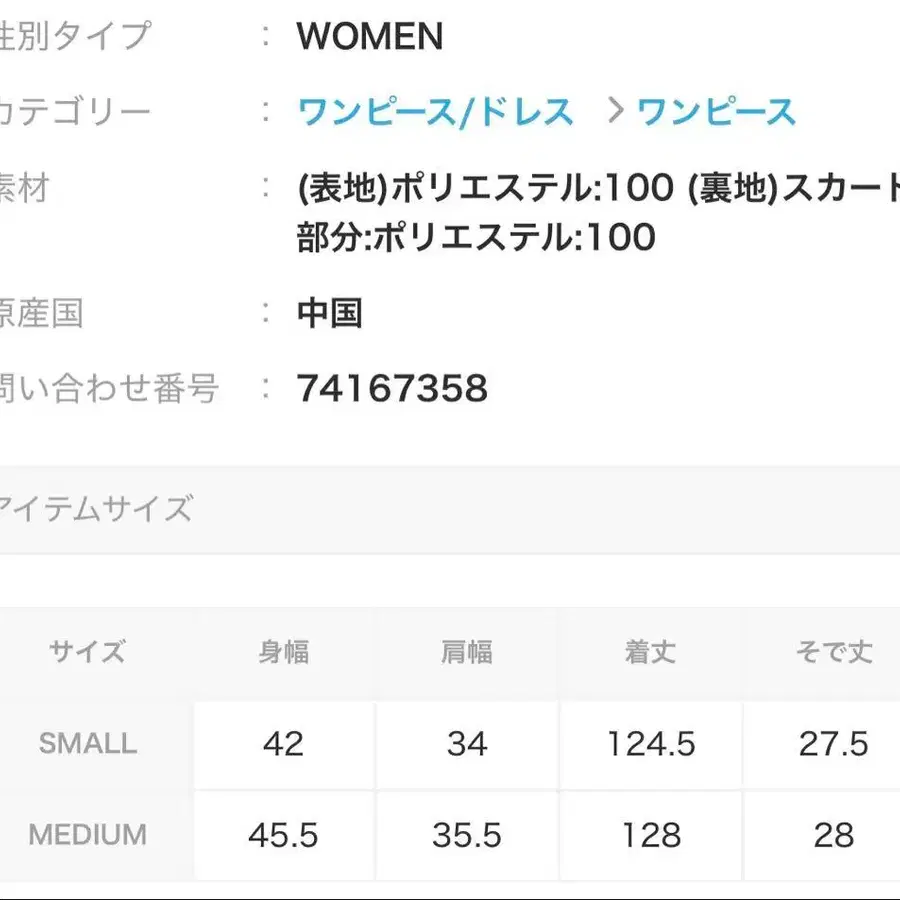The width and height of the screenshot is (900, 900).
Task: Open the ワンピース subcategory link
Action: click(x=715, y=112)
